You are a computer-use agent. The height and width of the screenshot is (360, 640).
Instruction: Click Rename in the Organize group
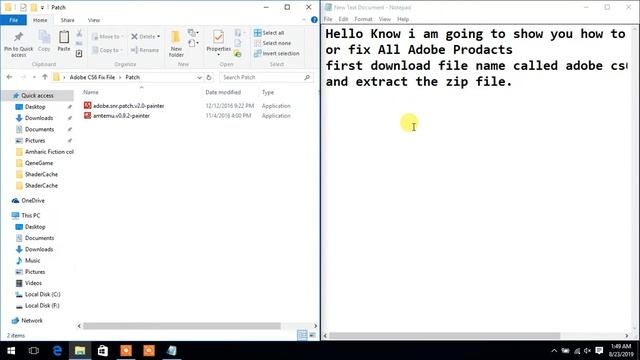[145, 50]
